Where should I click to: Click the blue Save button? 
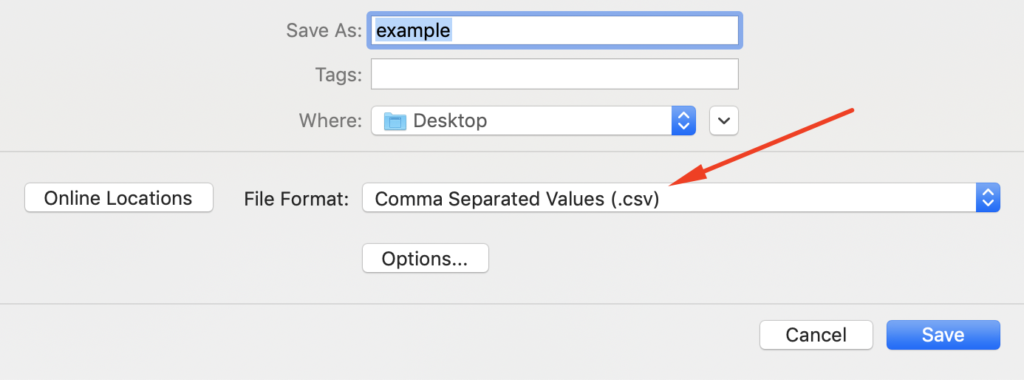click(x=943, y=335)
